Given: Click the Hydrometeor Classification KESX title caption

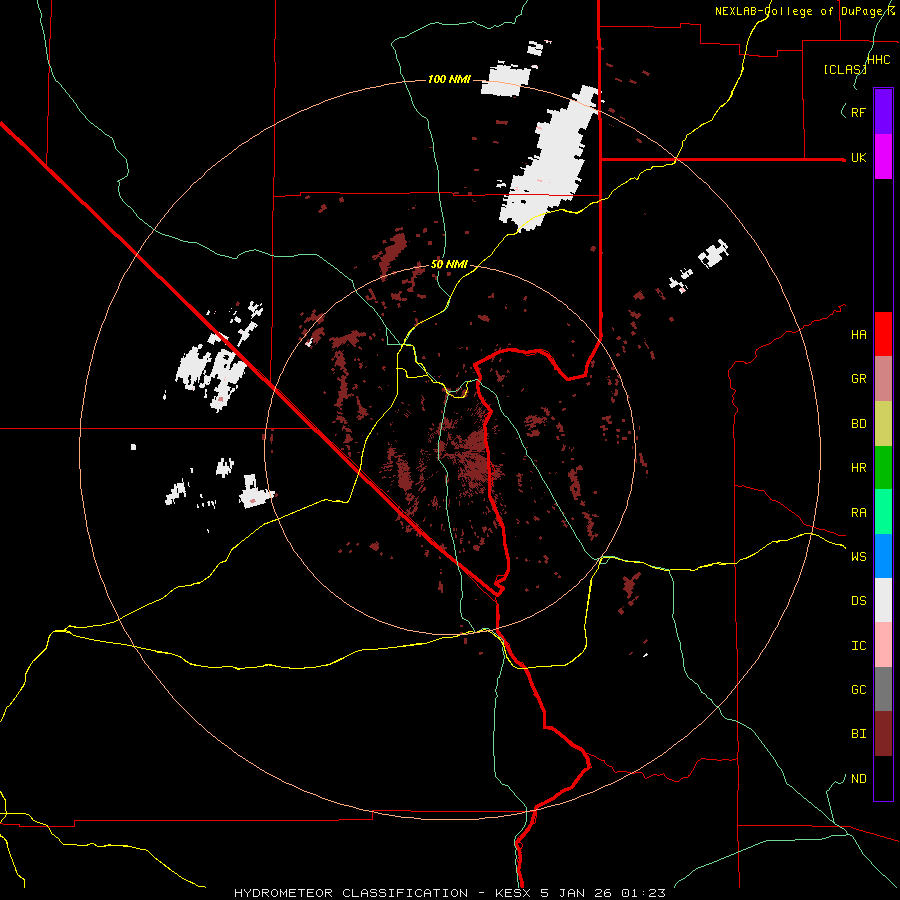Looking at the screenshot, I should [450, 893].
